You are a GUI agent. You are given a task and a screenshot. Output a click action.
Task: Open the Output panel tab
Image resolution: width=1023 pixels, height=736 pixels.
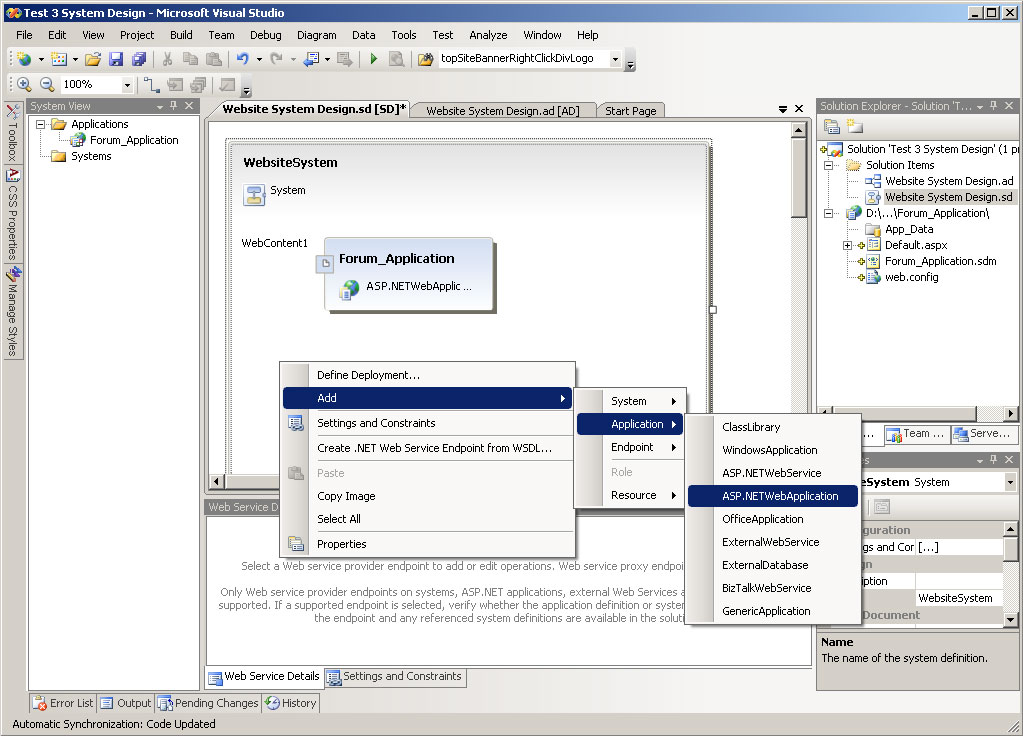[125, 703]
